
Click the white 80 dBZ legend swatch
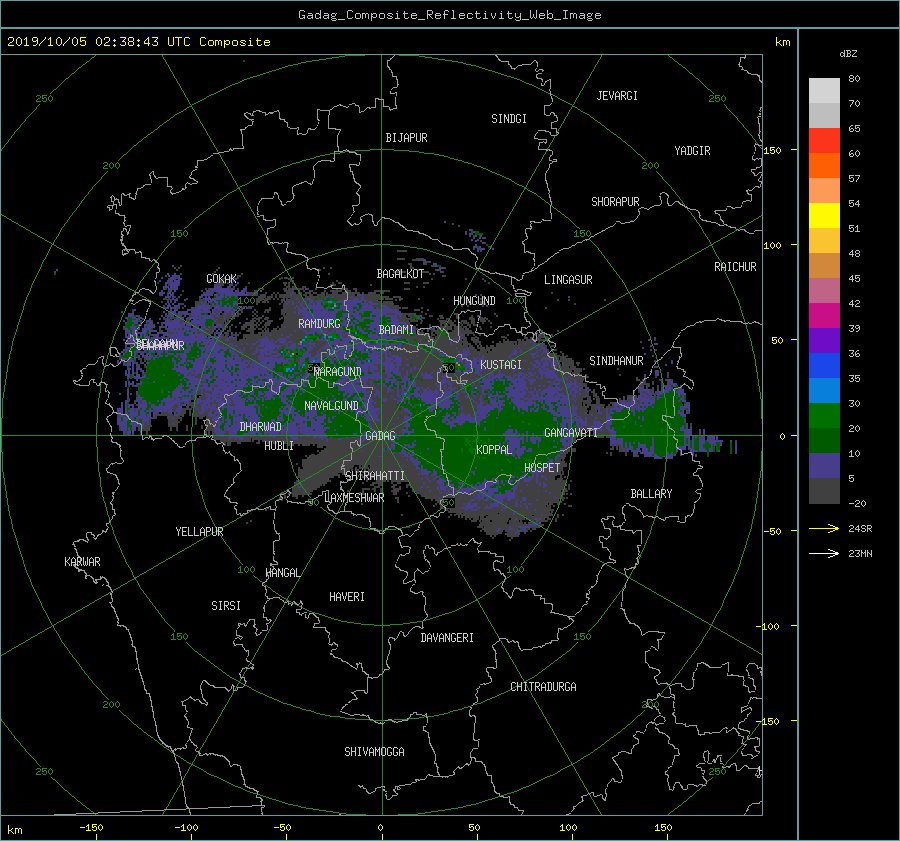[x=824, y=91]
